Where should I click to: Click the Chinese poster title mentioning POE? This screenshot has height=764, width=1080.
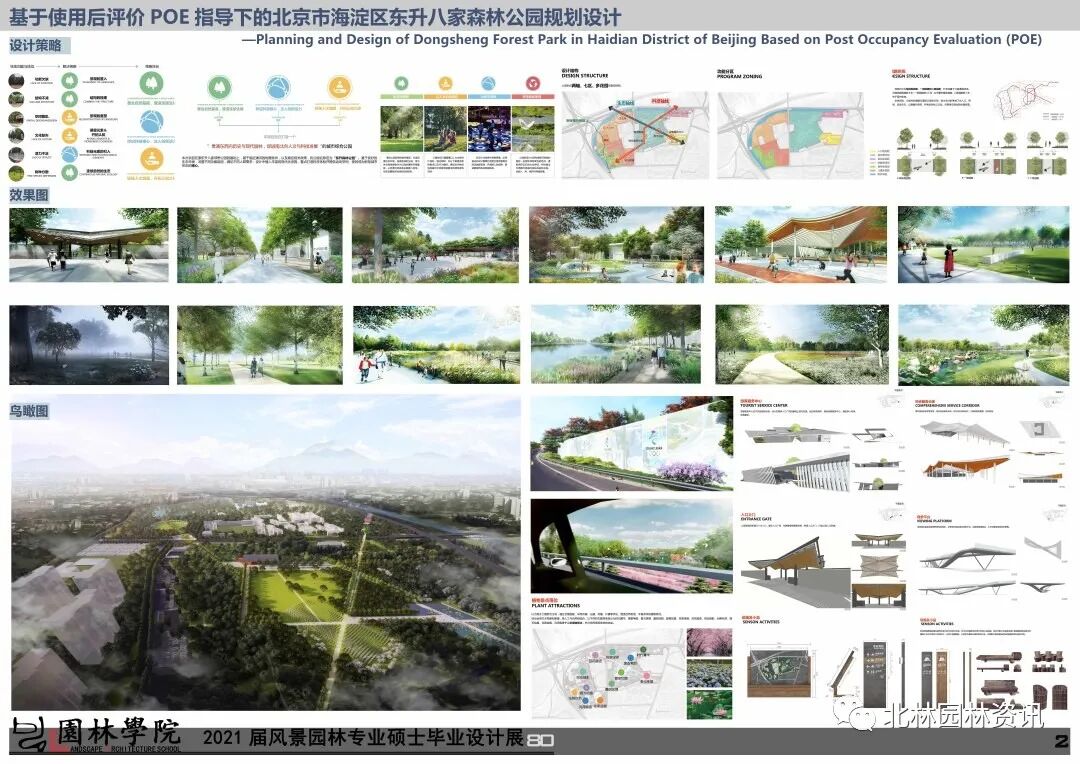point(315,17)
